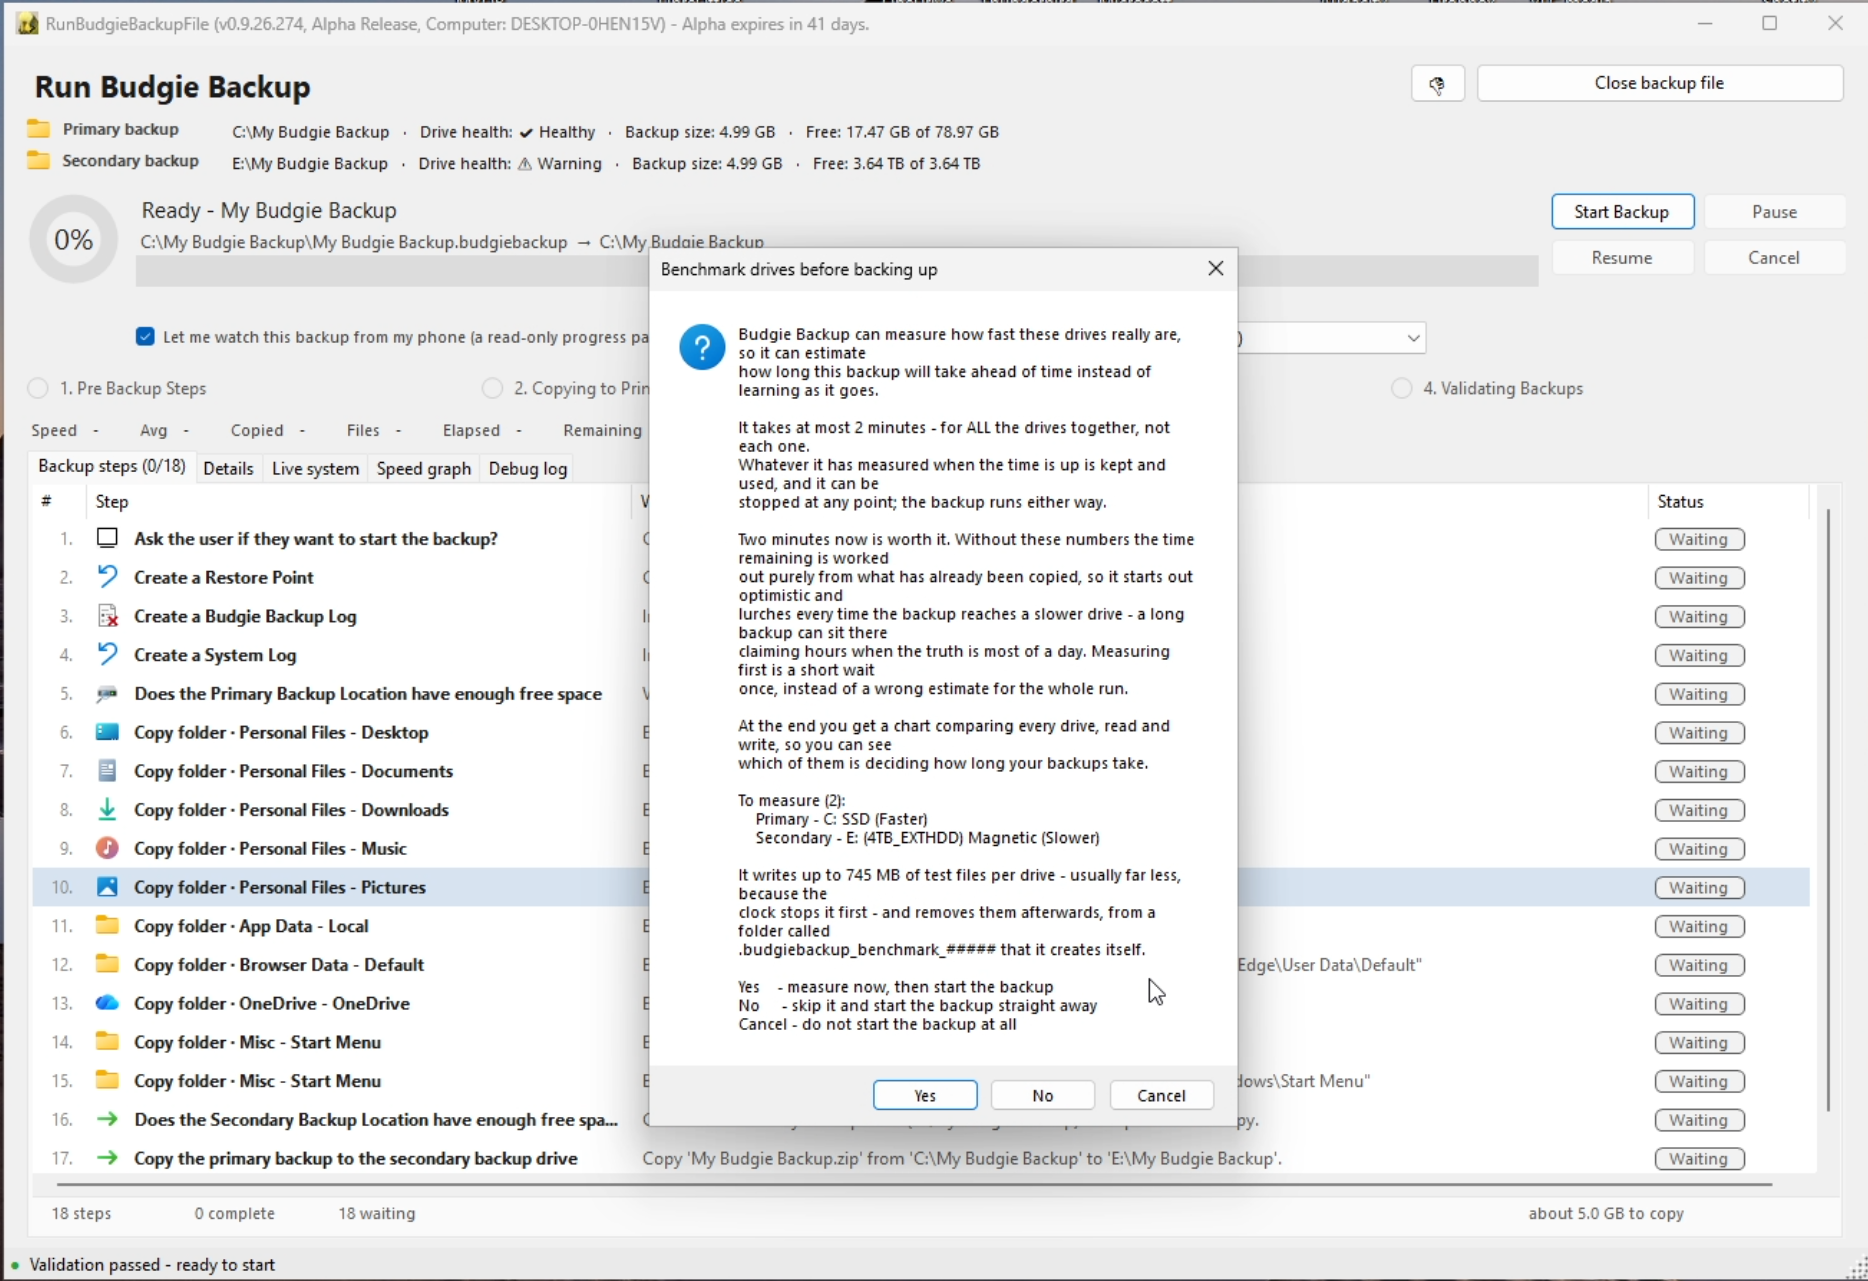Open the Details tab

(228, 468)
